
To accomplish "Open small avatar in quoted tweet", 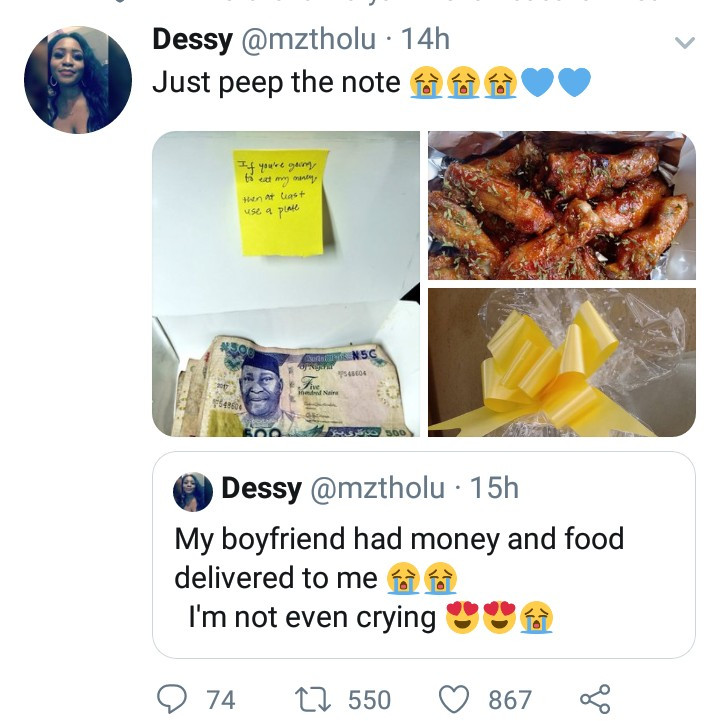I will pyautogui.click(x=193, y=490).
